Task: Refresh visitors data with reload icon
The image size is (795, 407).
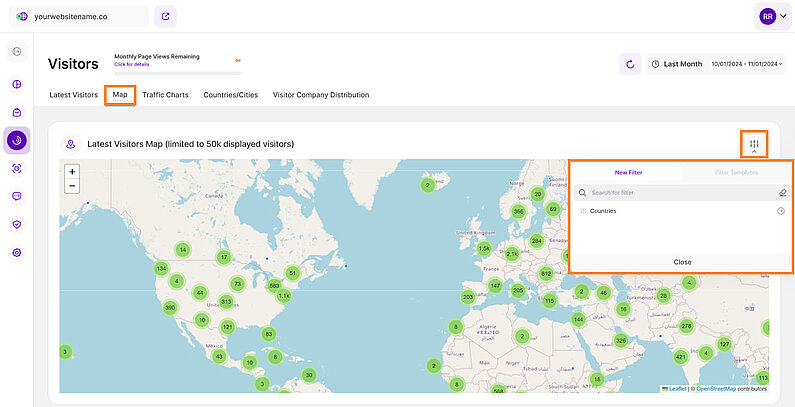Action: (x=629, y=64)
